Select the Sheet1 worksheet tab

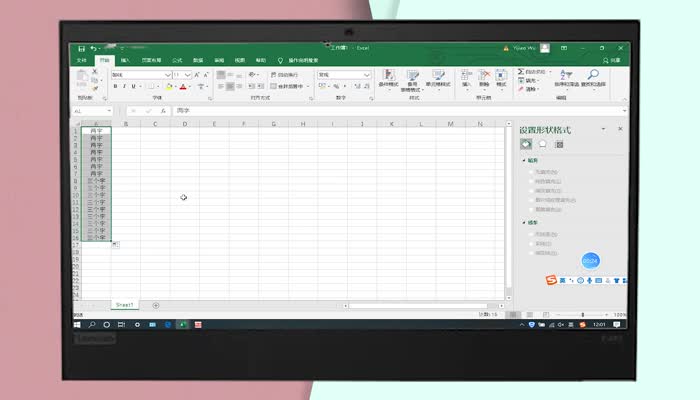(x=125, y=305)
